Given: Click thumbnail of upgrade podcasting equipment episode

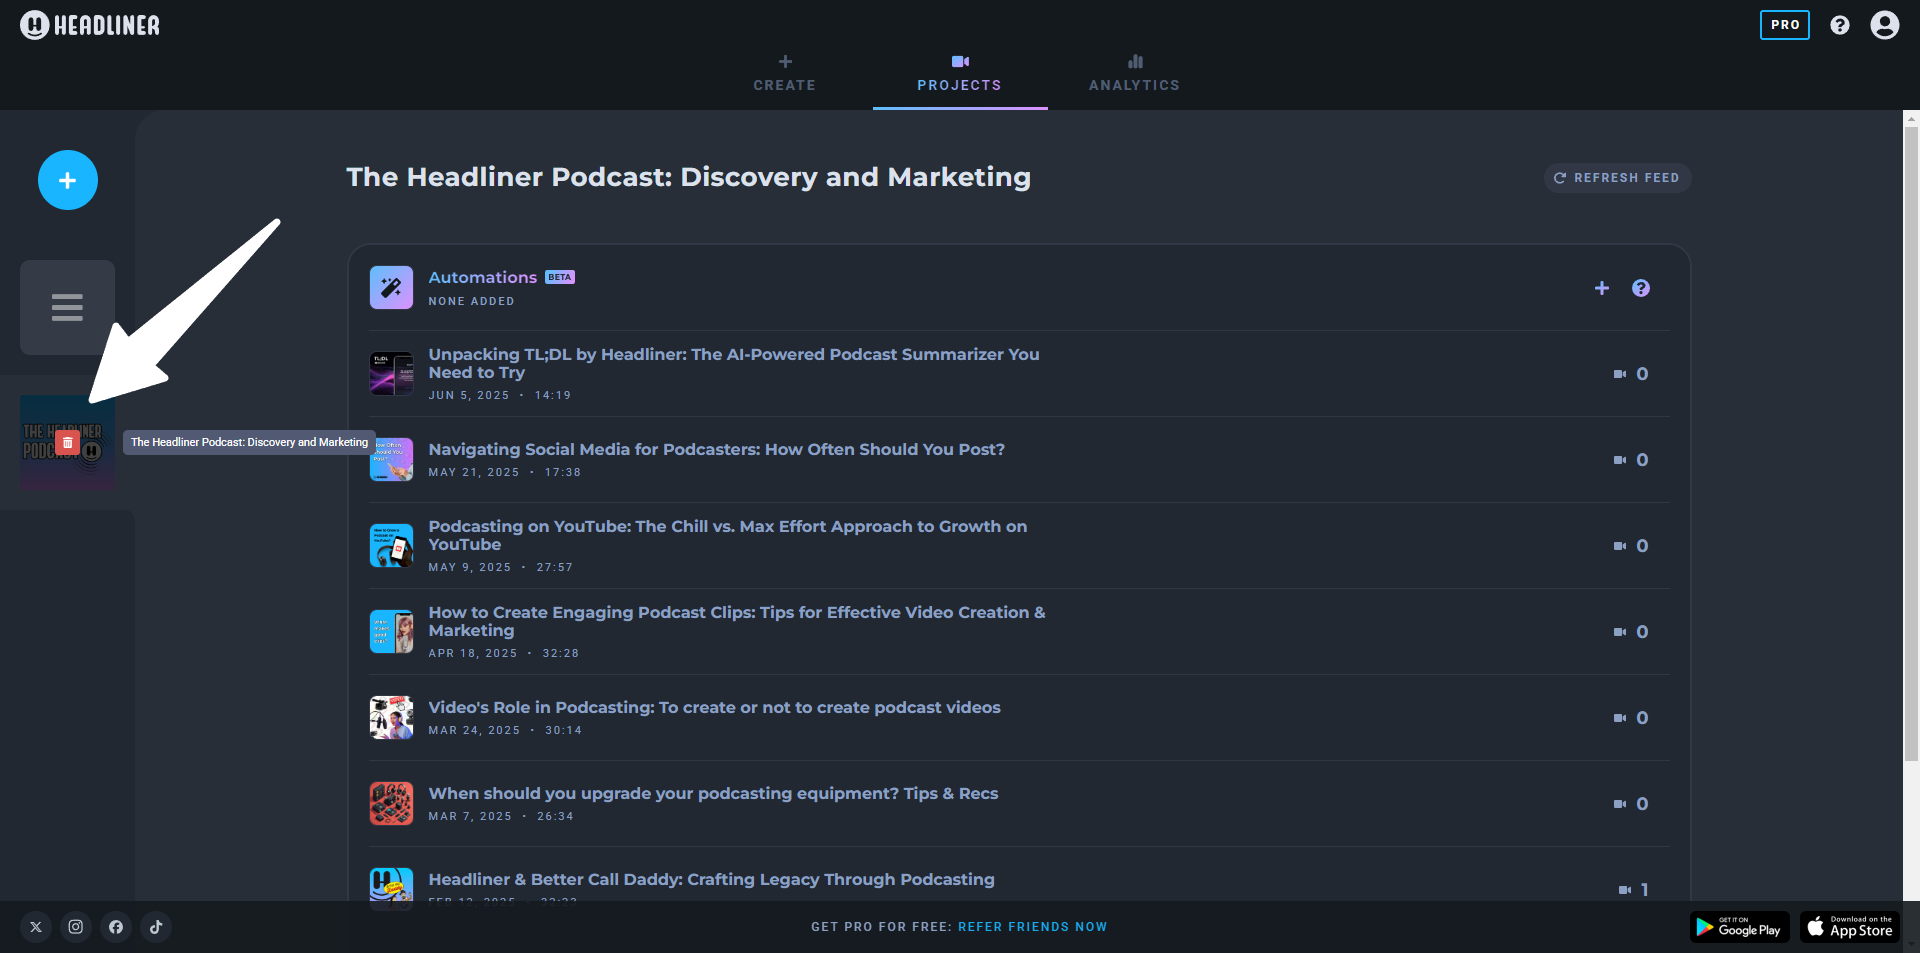Looking at the screenshot, I should pos(391,804).
